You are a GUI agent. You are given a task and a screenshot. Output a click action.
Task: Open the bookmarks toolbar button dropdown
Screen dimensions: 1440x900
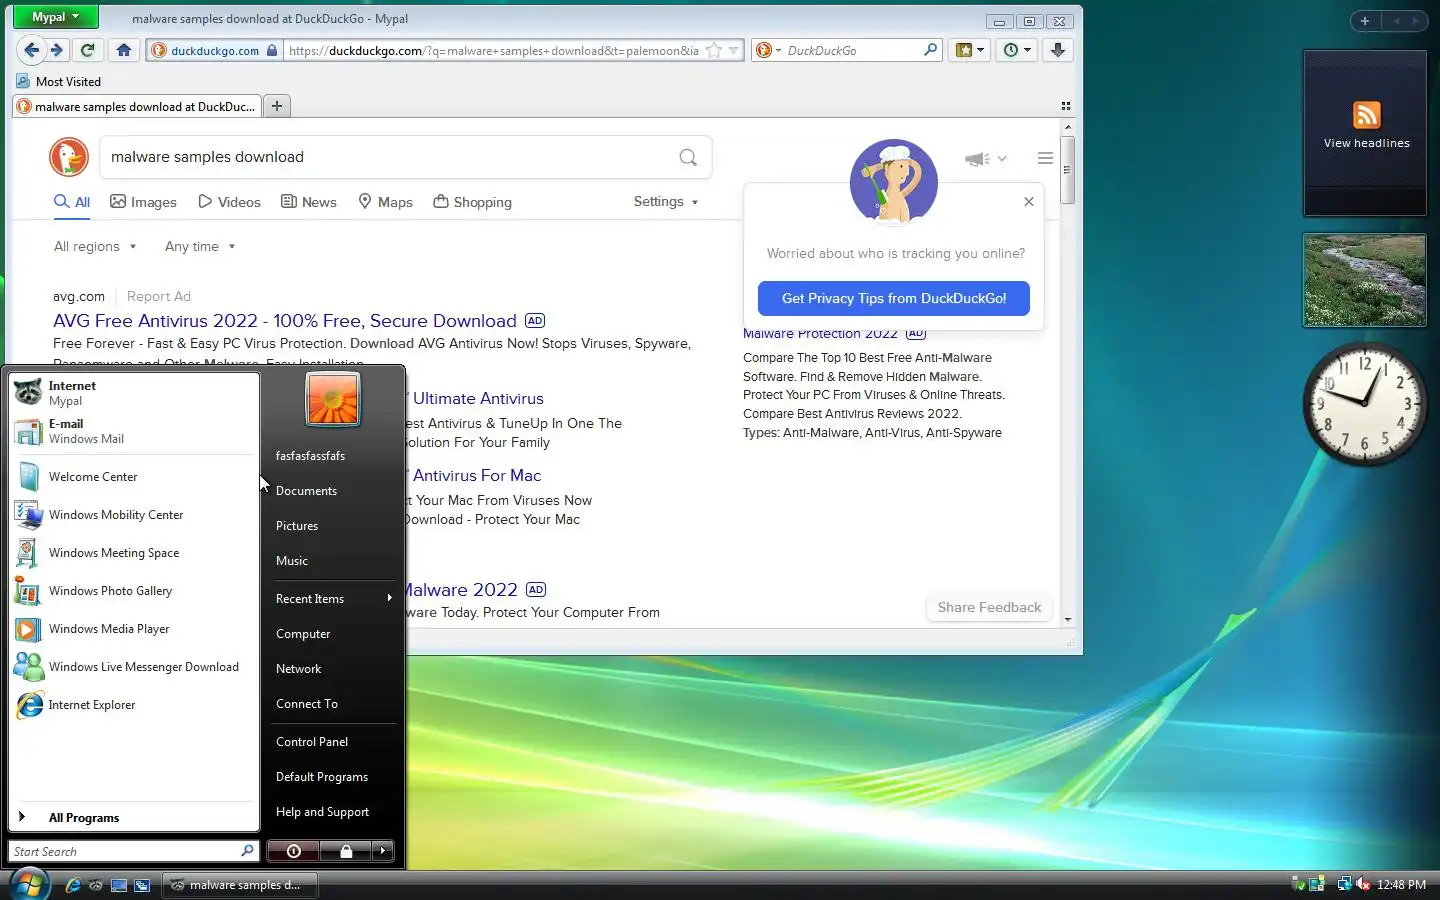click(x=970, y=50)
